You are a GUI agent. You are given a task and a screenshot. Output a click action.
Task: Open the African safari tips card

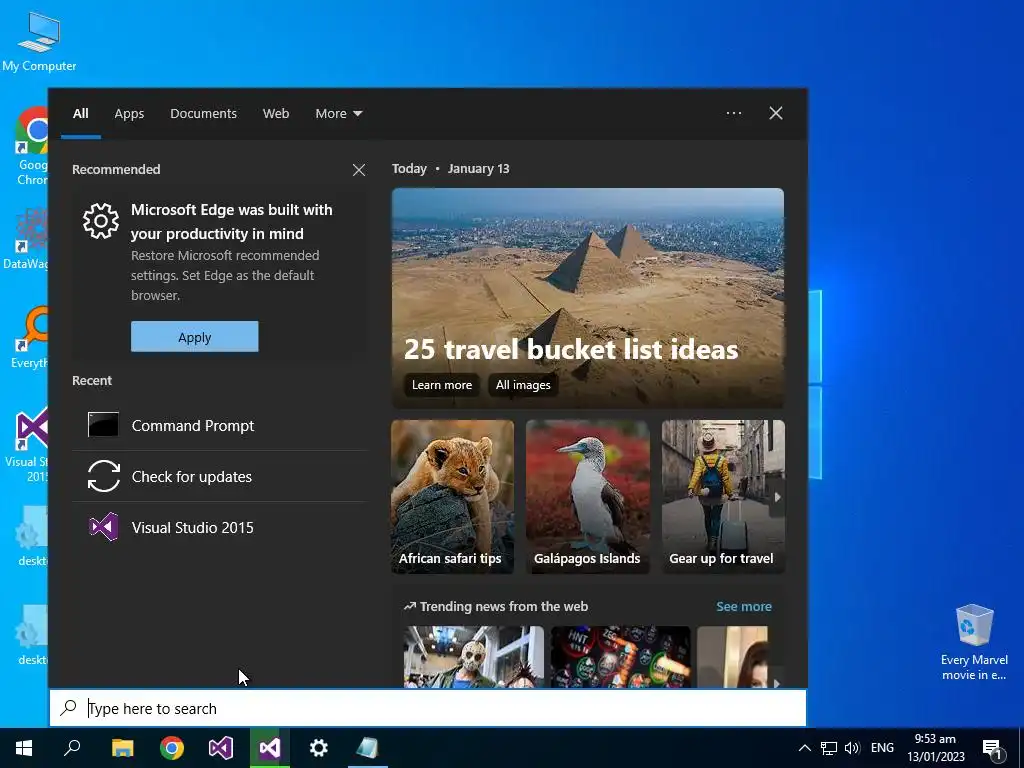tap(453, 497)
